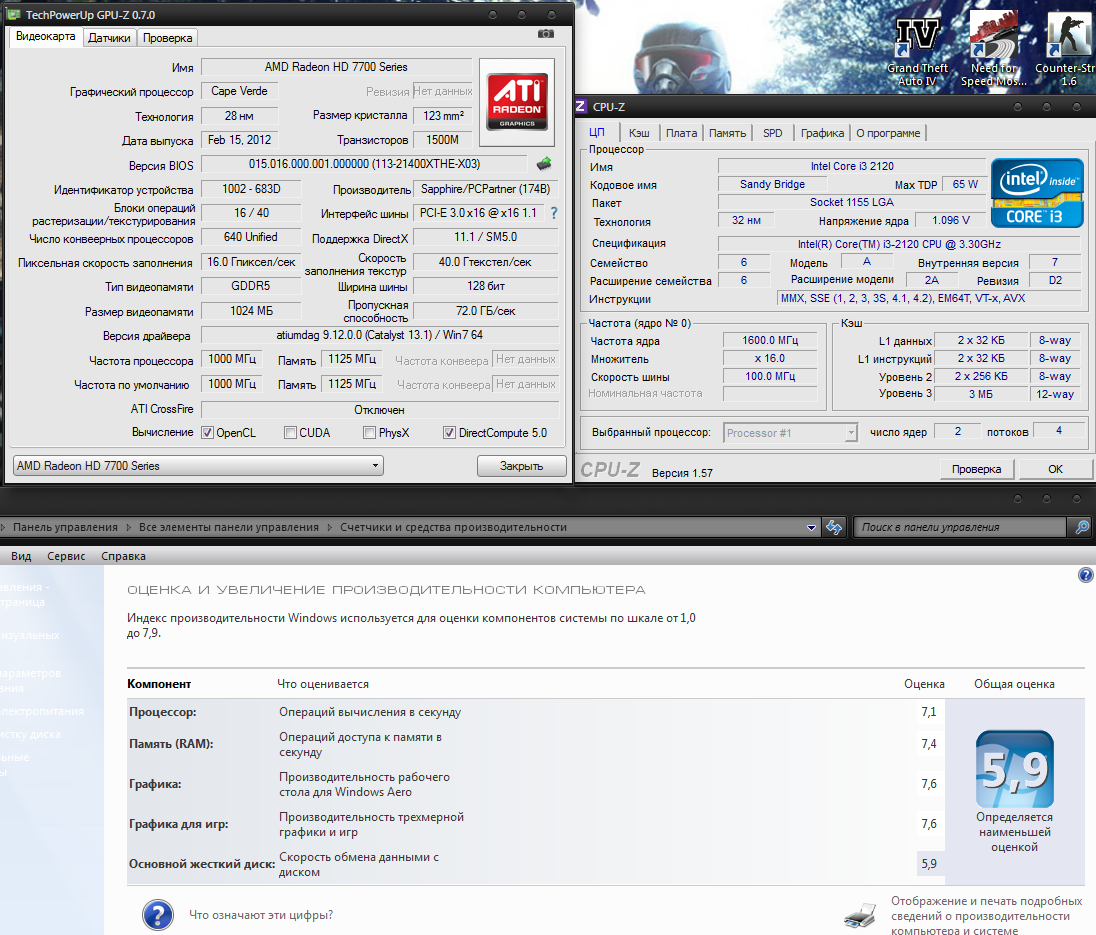The width and height of the screenshot is (1096, 935).
Task: Click the BIOS save chip icon
Action: pos(544,164)
